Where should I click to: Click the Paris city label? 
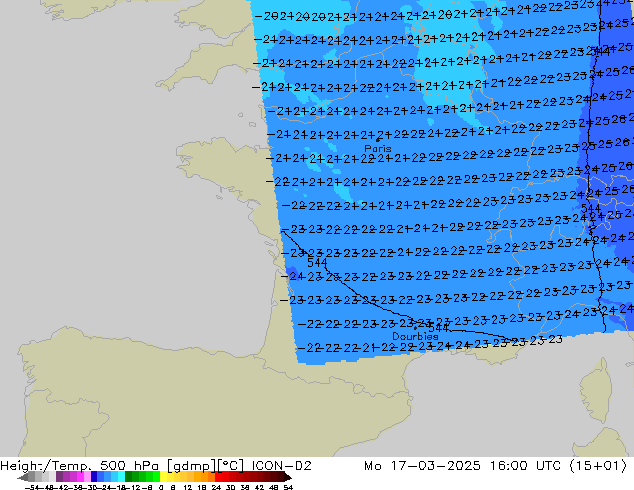(x=378, y=148)
